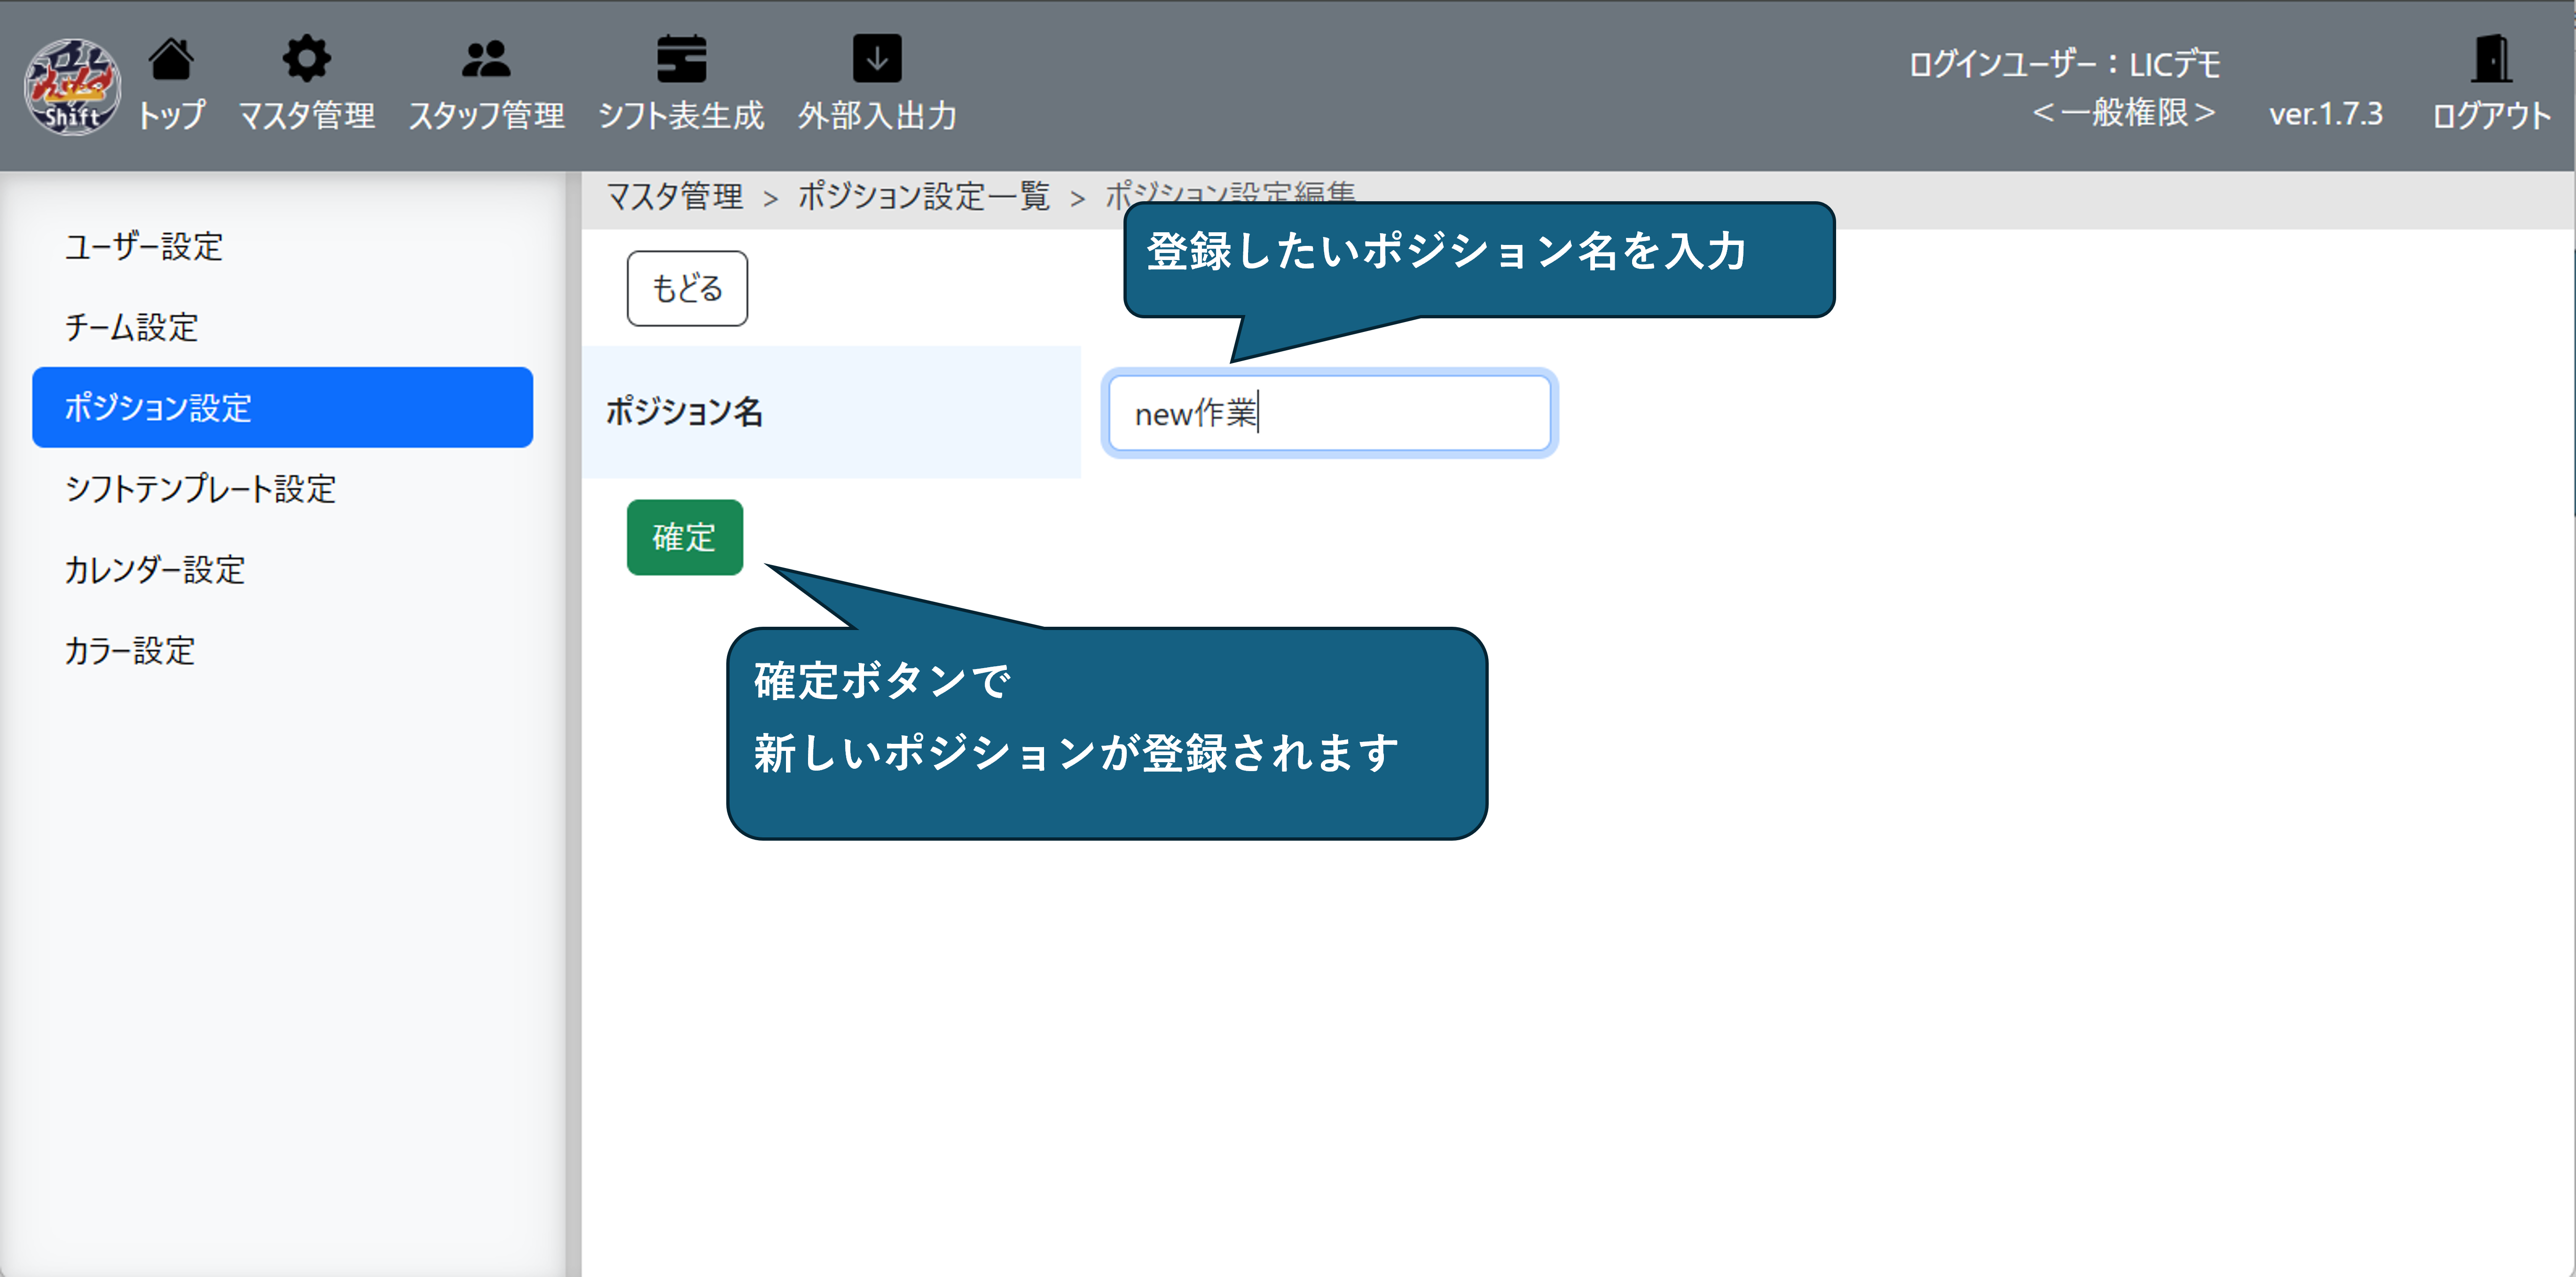Viewport: 2576px width, 1277px height.
Task: Open スタッフ管理 via the people icon
Action: point(486,59)
